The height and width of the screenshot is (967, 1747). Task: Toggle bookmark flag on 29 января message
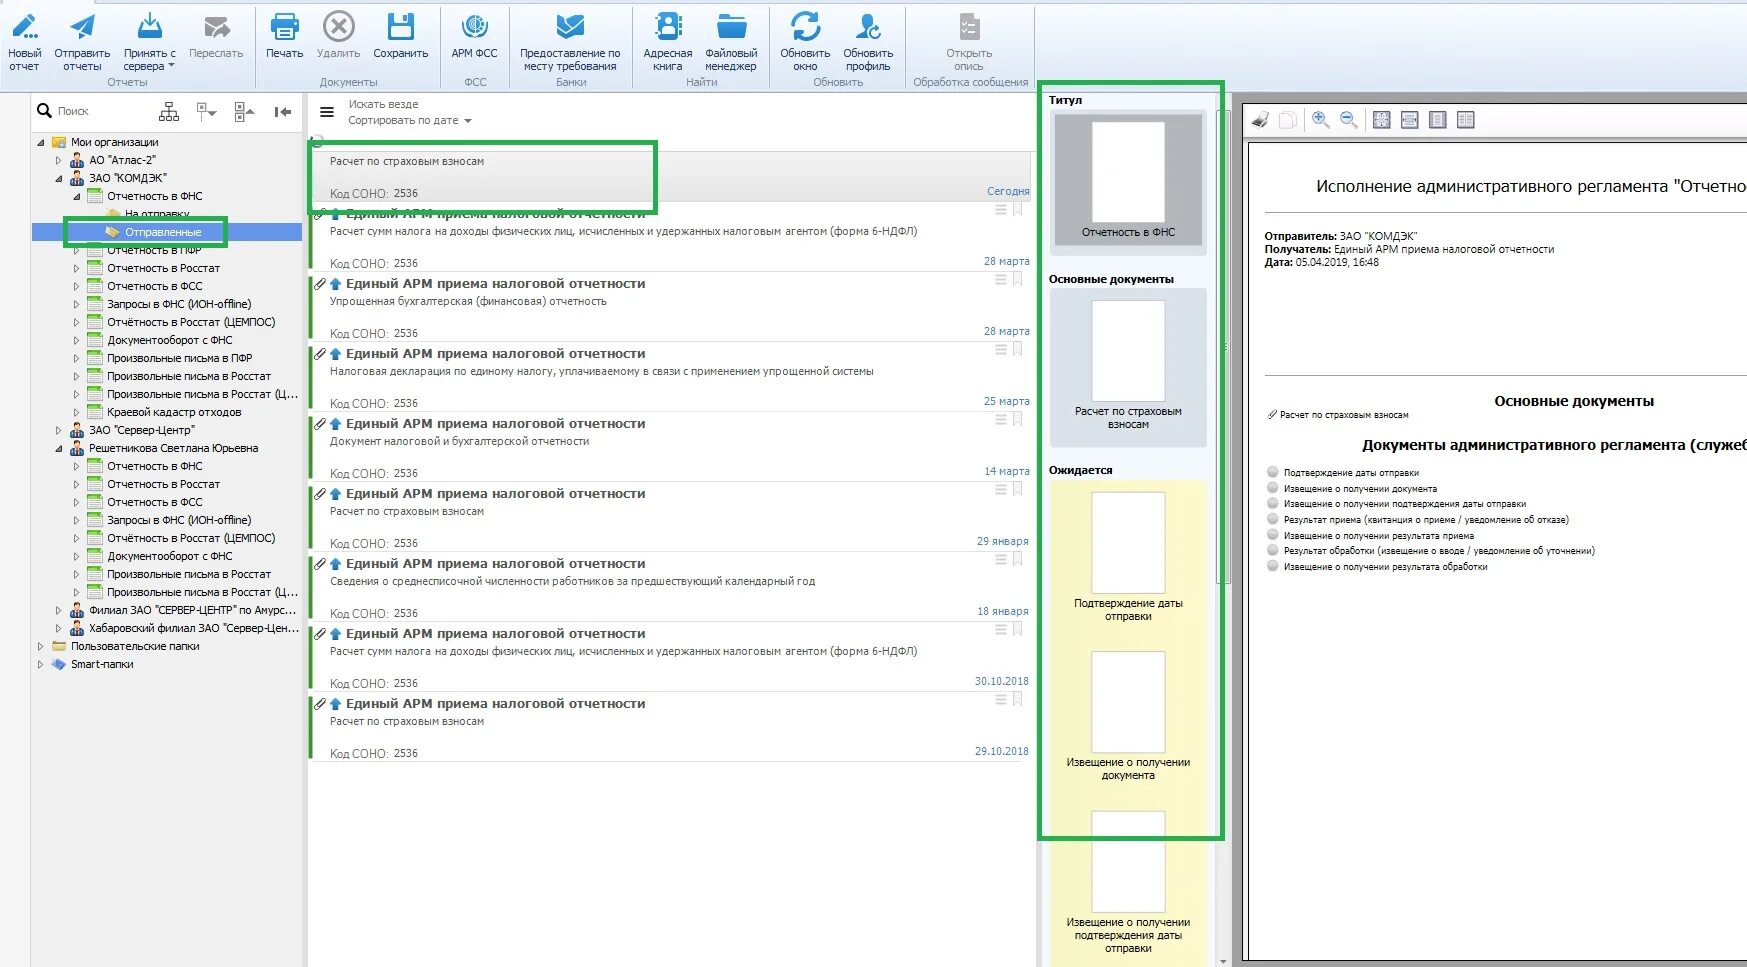[1018, 490]
